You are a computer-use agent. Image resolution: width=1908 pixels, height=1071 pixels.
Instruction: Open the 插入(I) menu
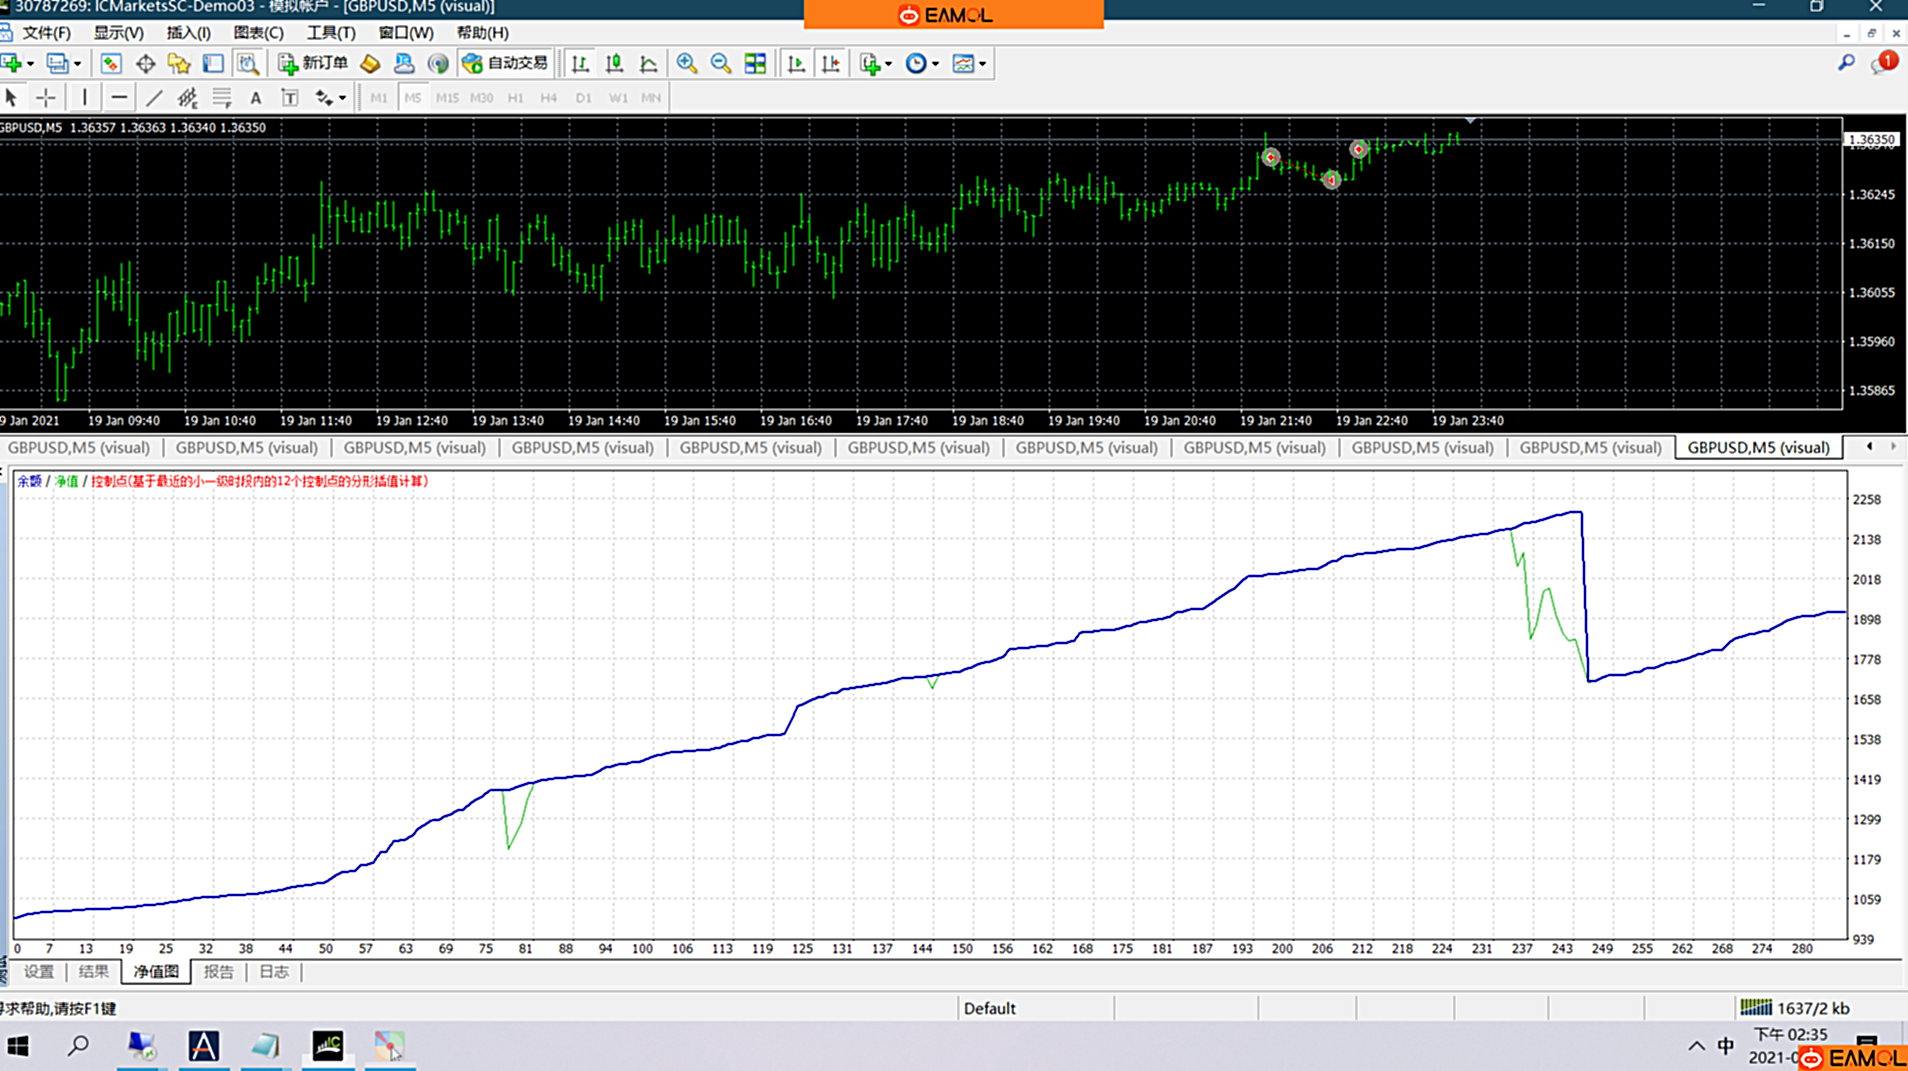[188, 33]
